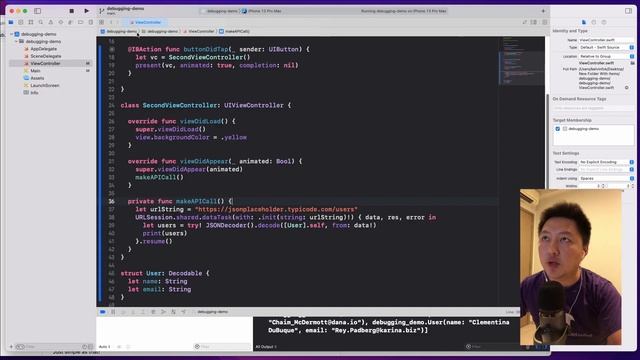Select the History inspector icon

(594, 22)
